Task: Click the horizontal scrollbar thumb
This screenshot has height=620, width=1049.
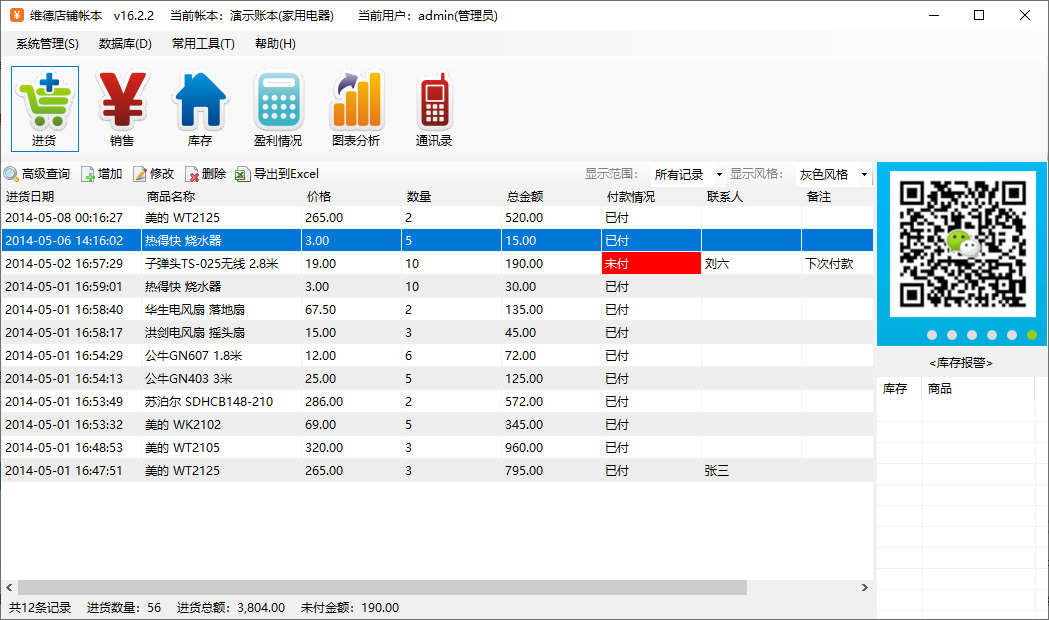Action: 382,587
